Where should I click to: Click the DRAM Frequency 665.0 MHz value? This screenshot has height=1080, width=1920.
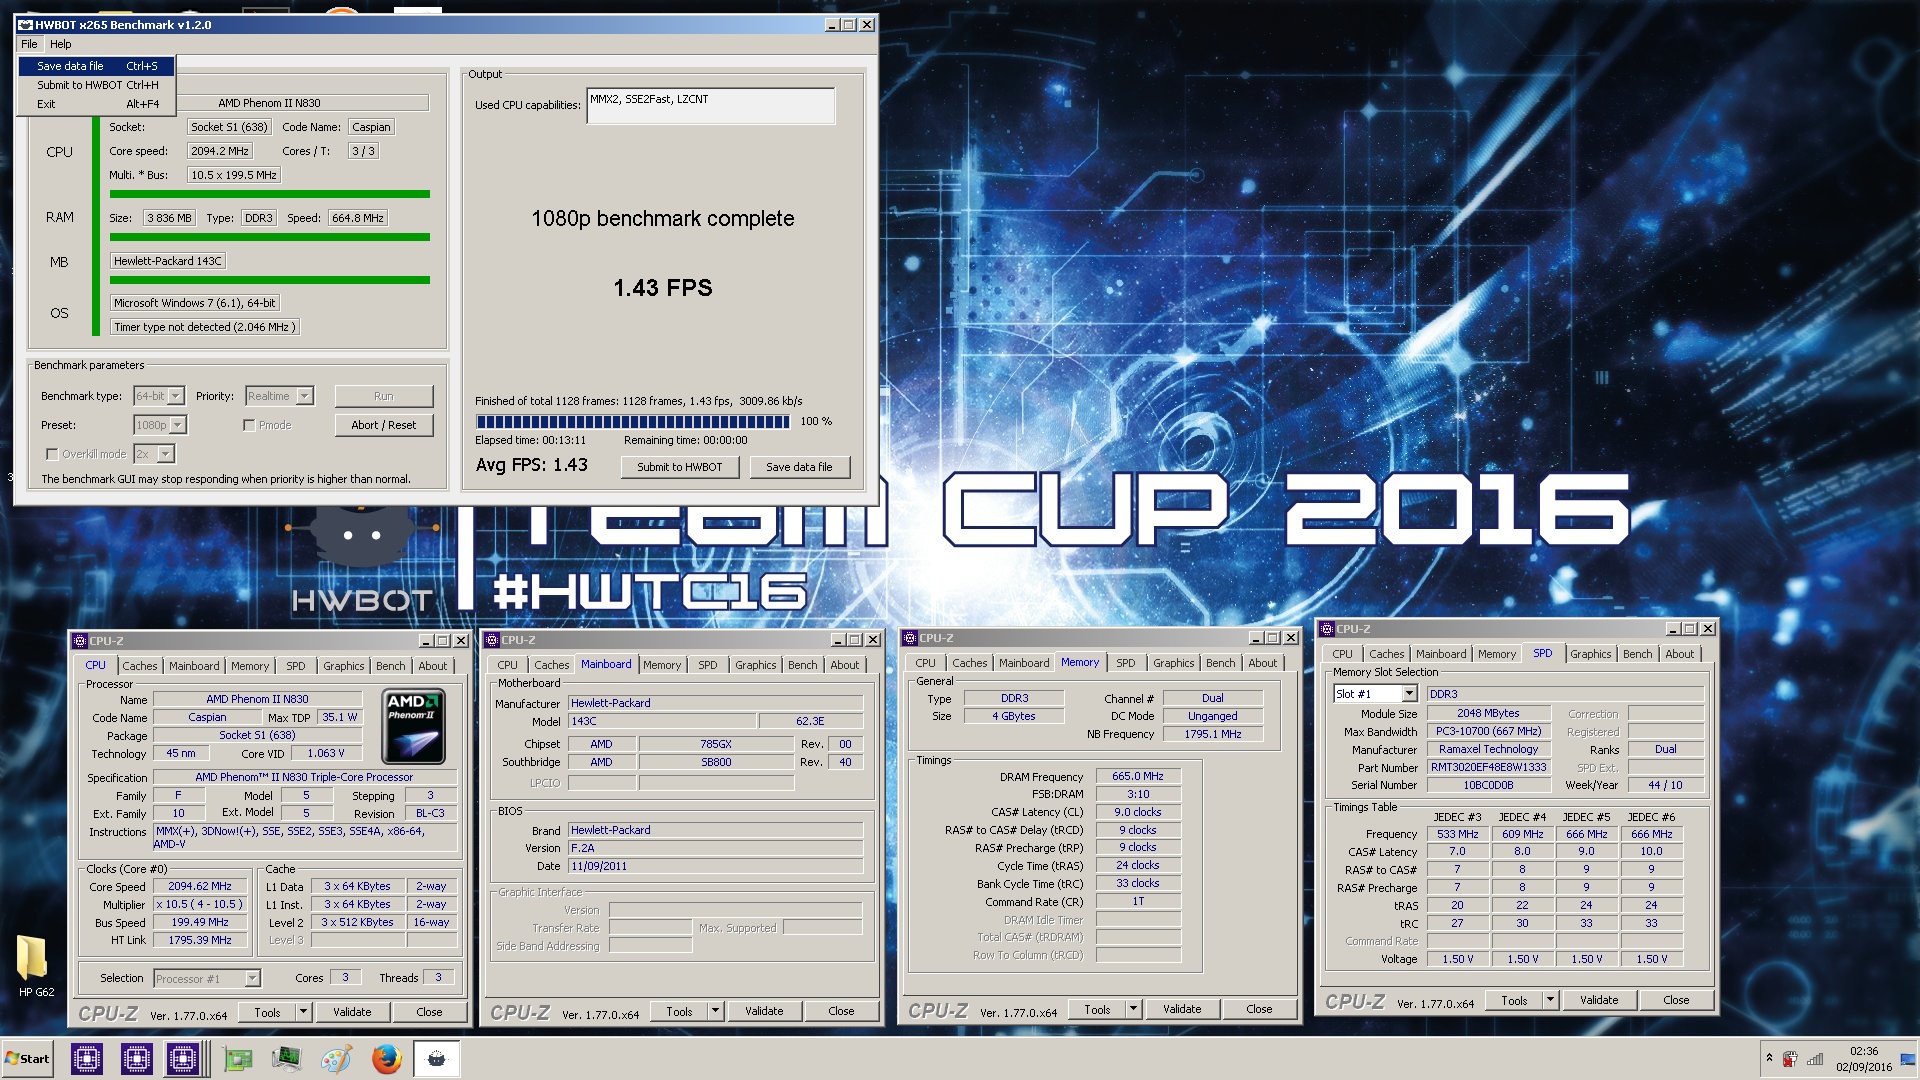tap(1138, 776)
